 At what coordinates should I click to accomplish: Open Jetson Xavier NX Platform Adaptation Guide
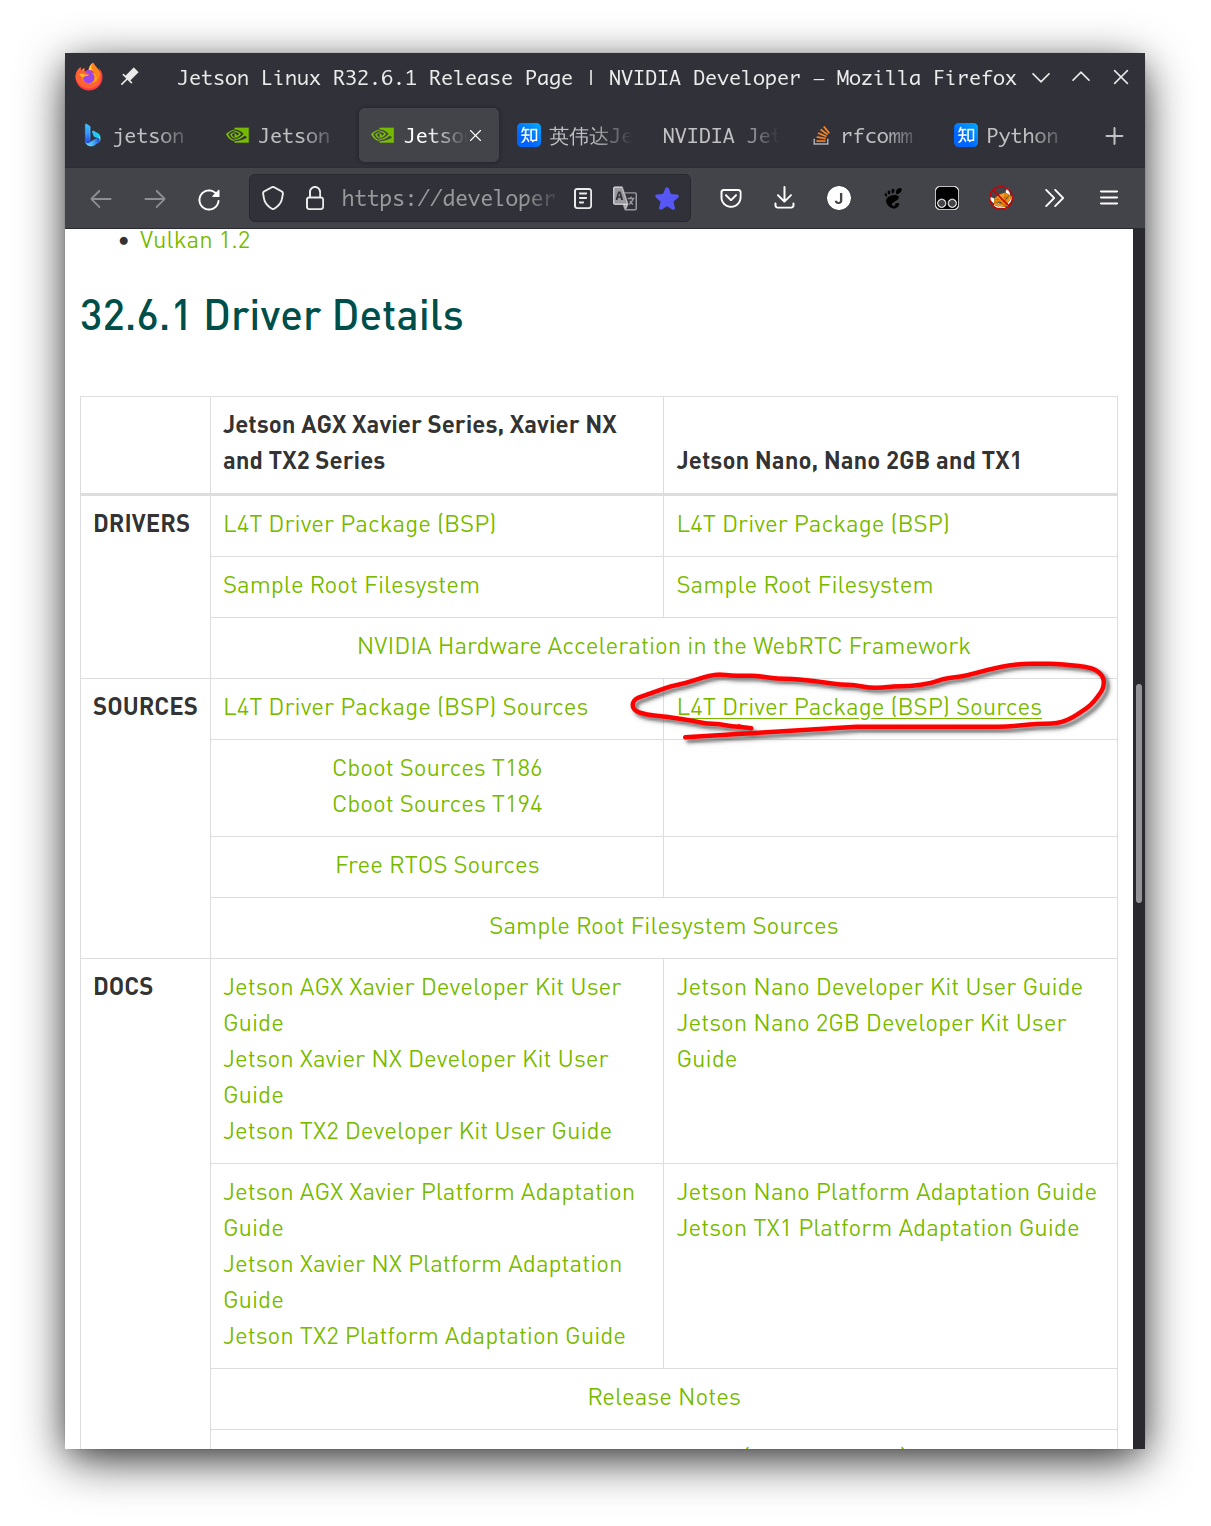pyautogui.click(x=423, y=1282)
